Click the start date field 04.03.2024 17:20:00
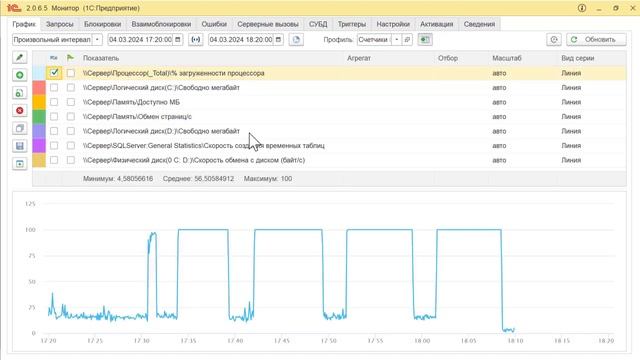The height and width of the screenshot is (360, 640). [x=140, y=40]
